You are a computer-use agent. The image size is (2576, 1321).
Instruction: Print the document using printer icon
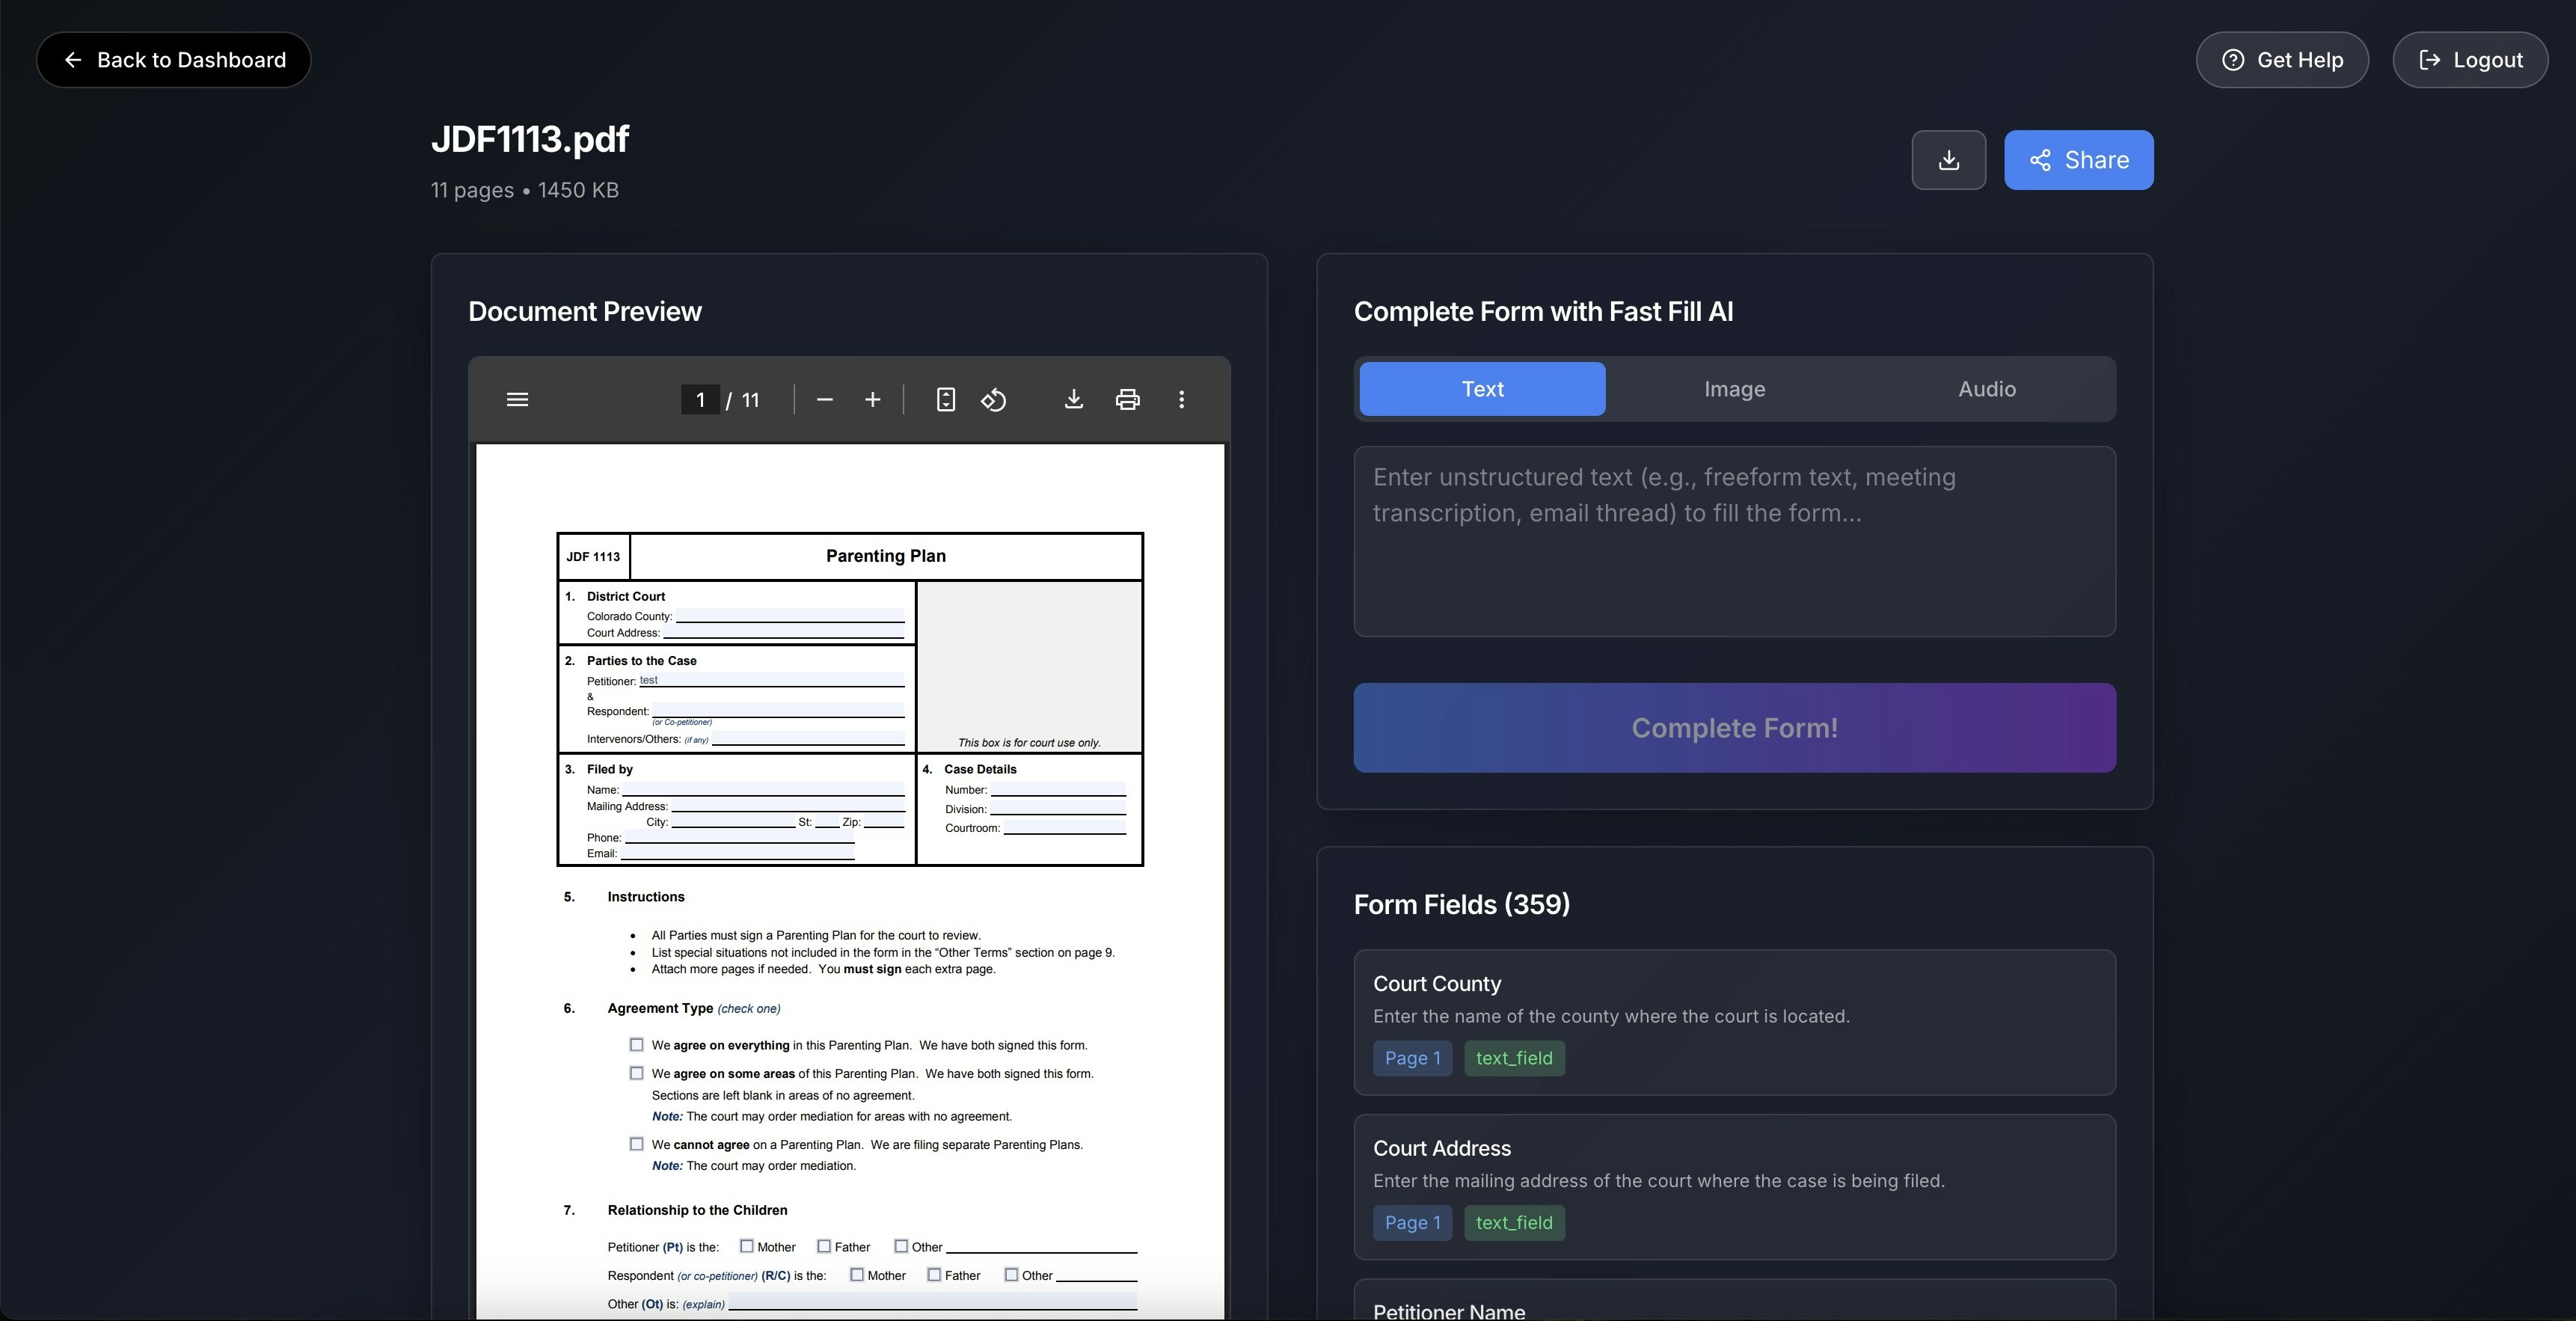coord(1127,400)
